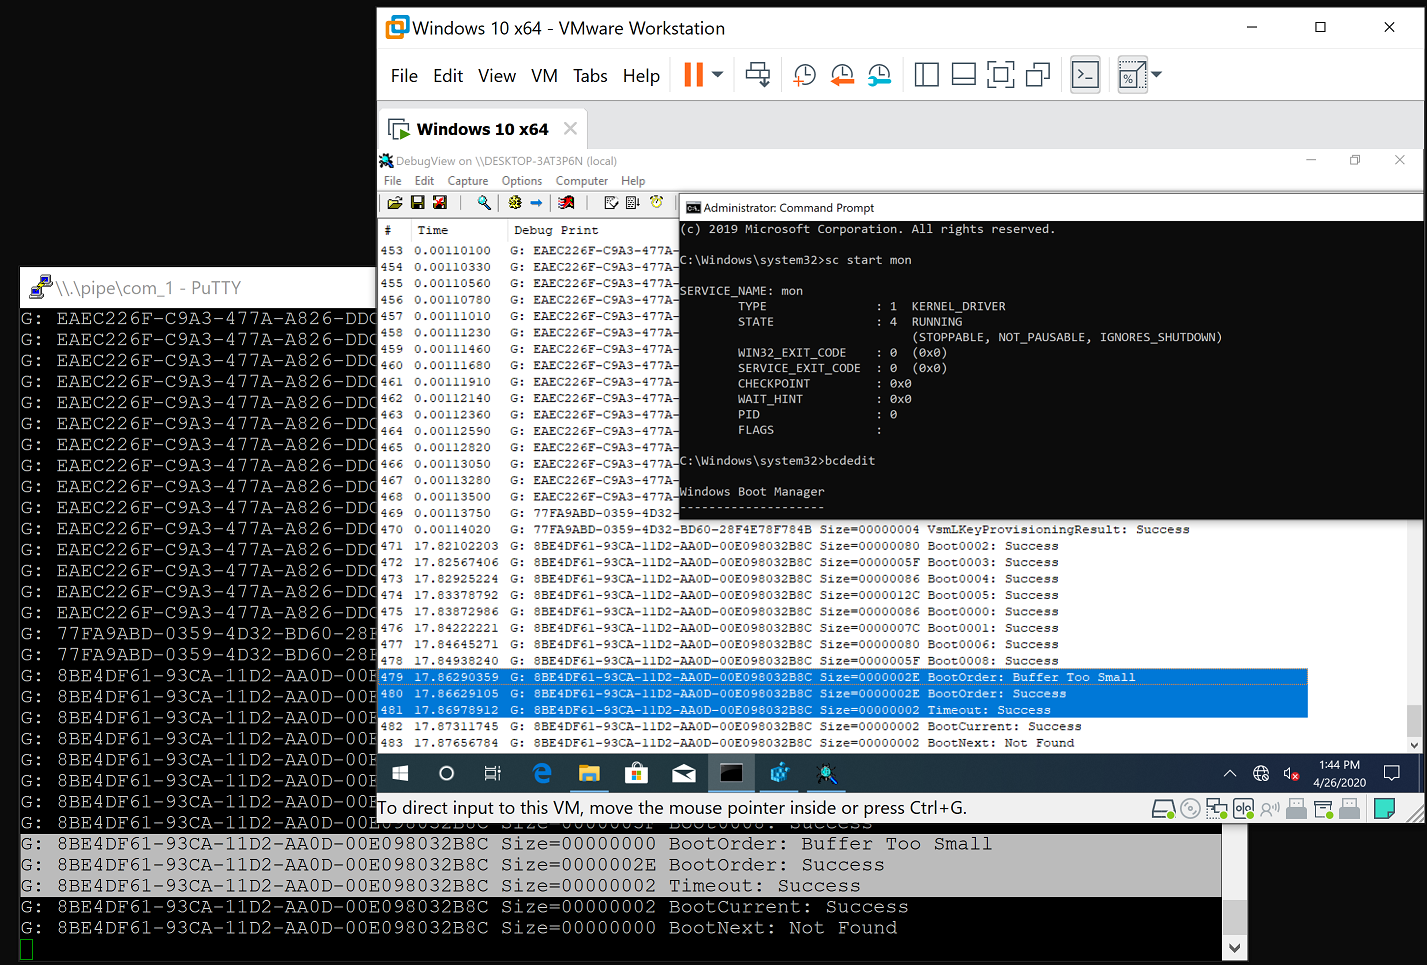This screenshot has height=965, width=1427.
Task: Click the VMware CD/DVD device status icon
Action: 1190,809
